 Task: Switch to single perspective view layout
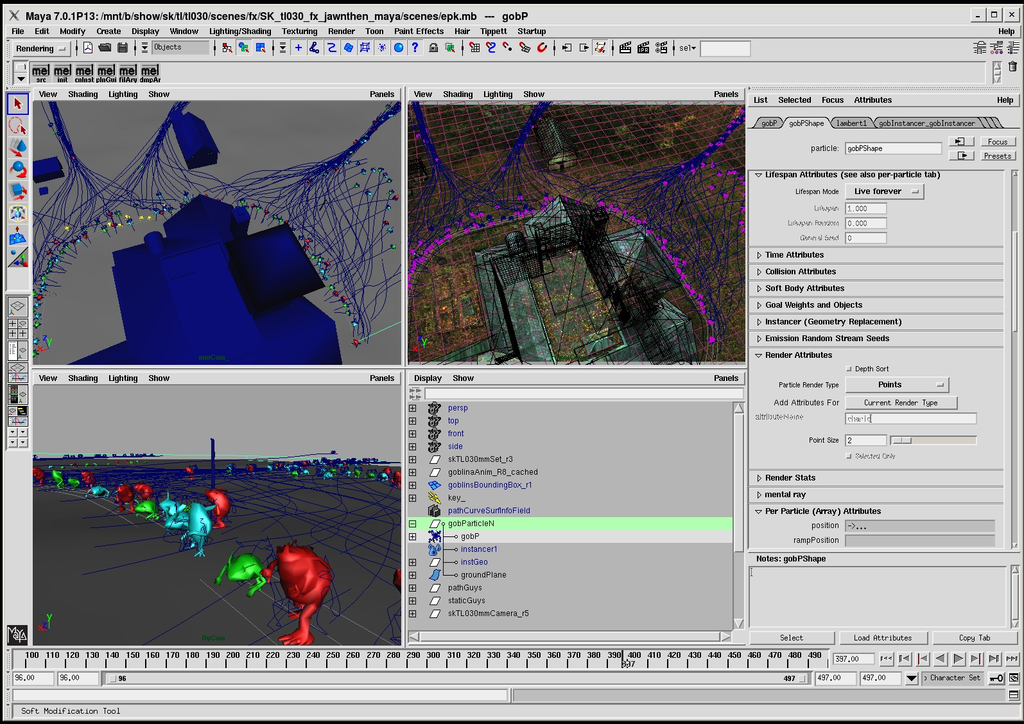[x=18, y=307]
